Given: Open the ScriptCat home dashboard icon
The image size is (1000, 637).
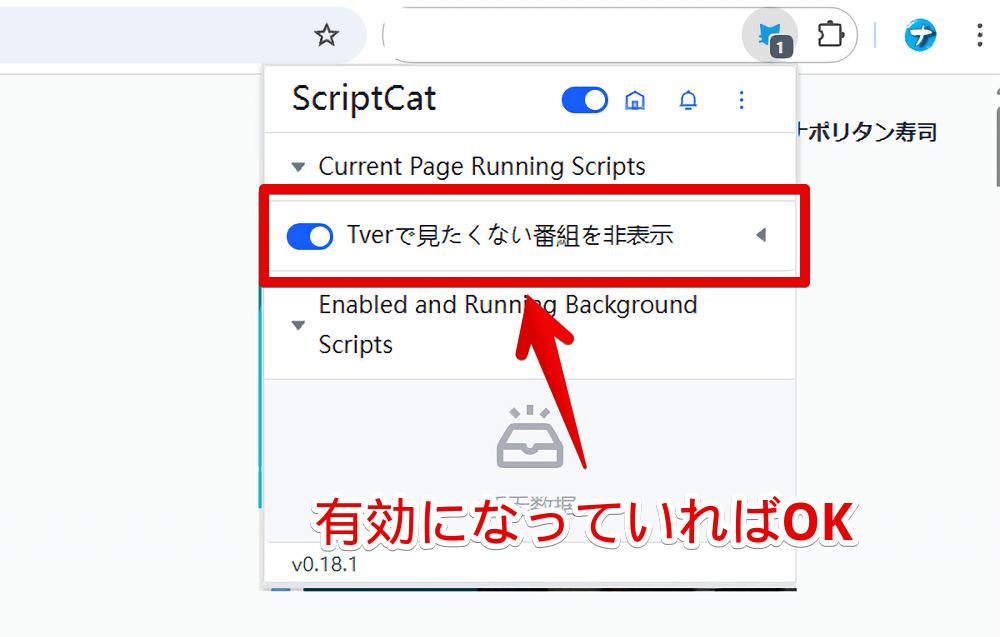Looking at the screenshot, I should pyautogui.click(x=635, y=100).
